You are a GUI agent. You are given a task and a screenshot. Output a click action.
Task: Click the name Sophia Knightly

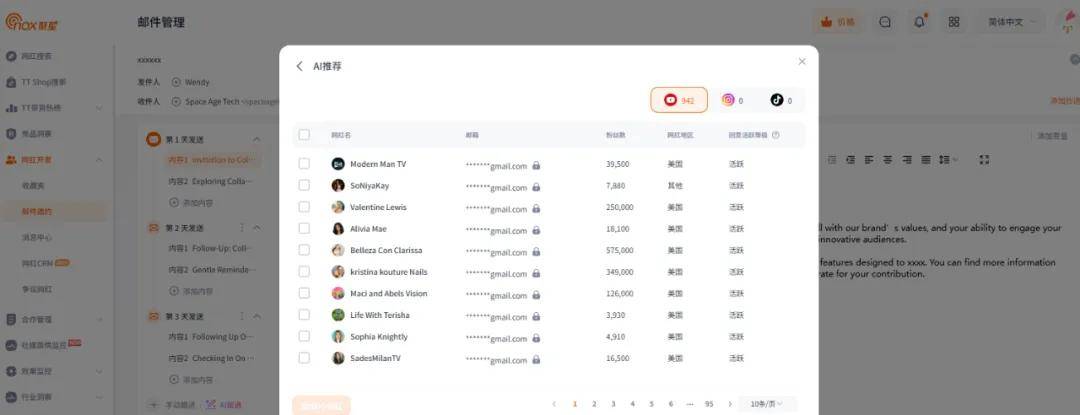(379, 337)
